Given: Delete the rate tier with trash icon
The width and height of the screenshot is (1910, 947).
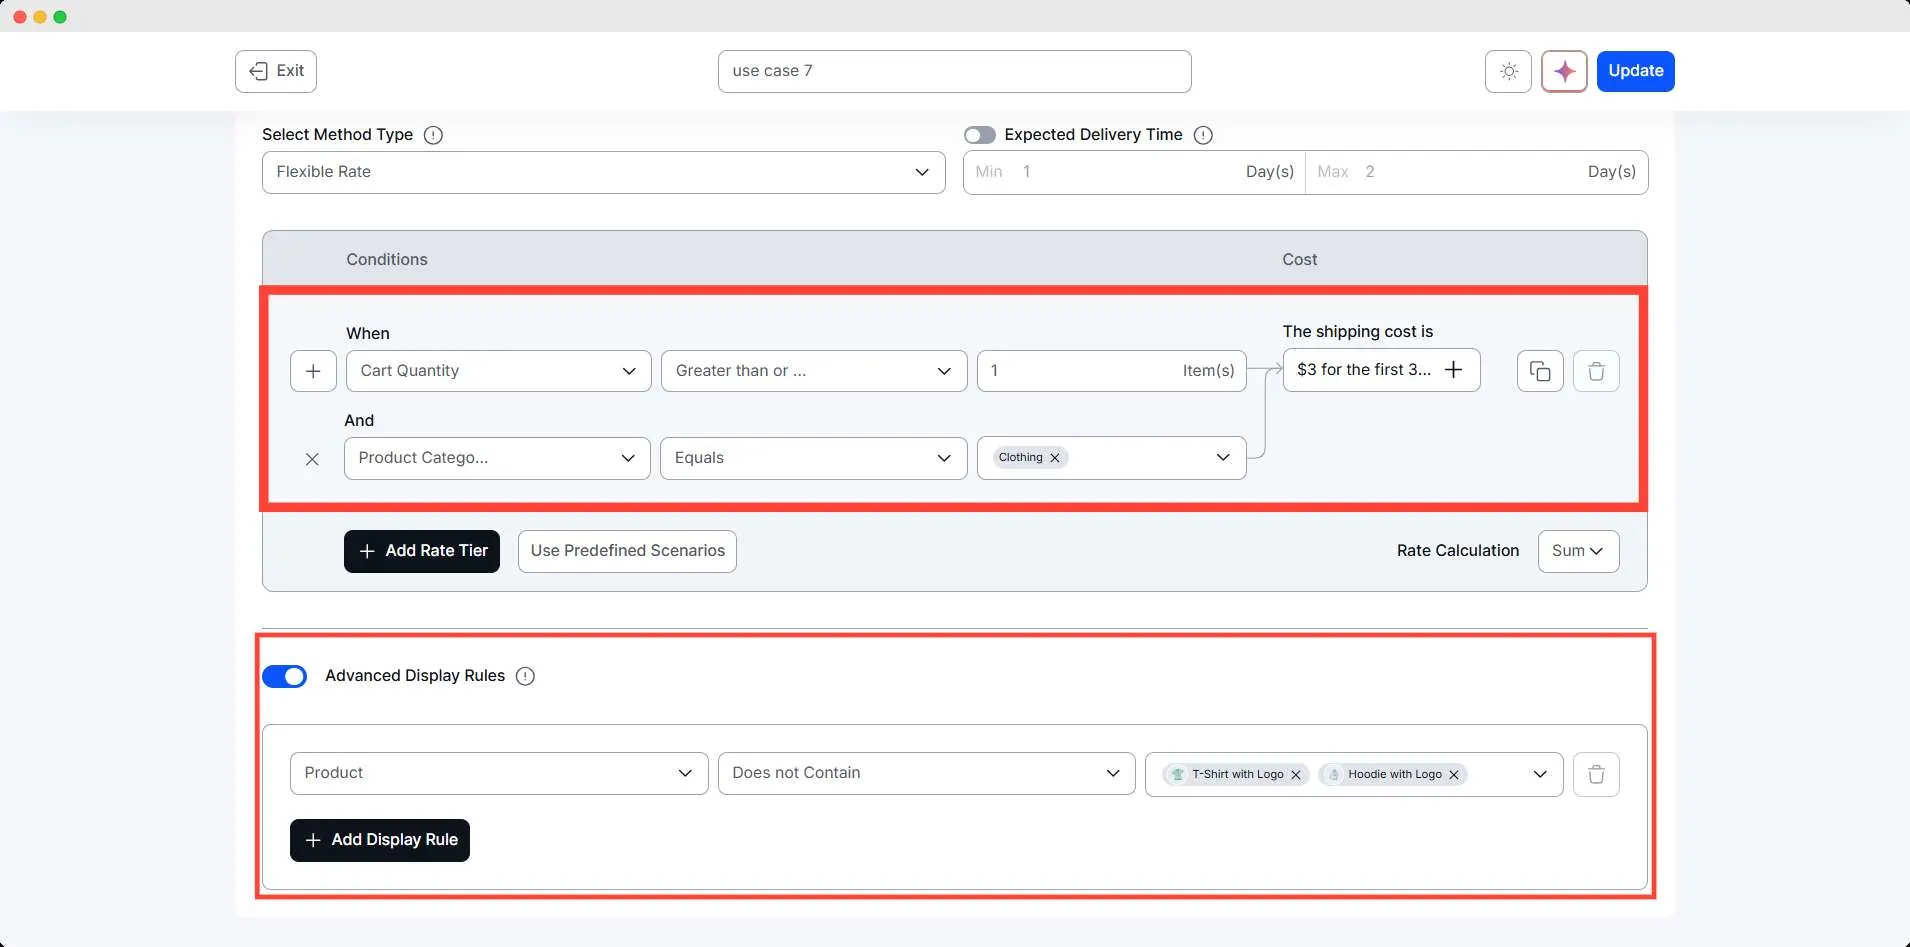Looking at the screenshot, I should point(1596,370).
